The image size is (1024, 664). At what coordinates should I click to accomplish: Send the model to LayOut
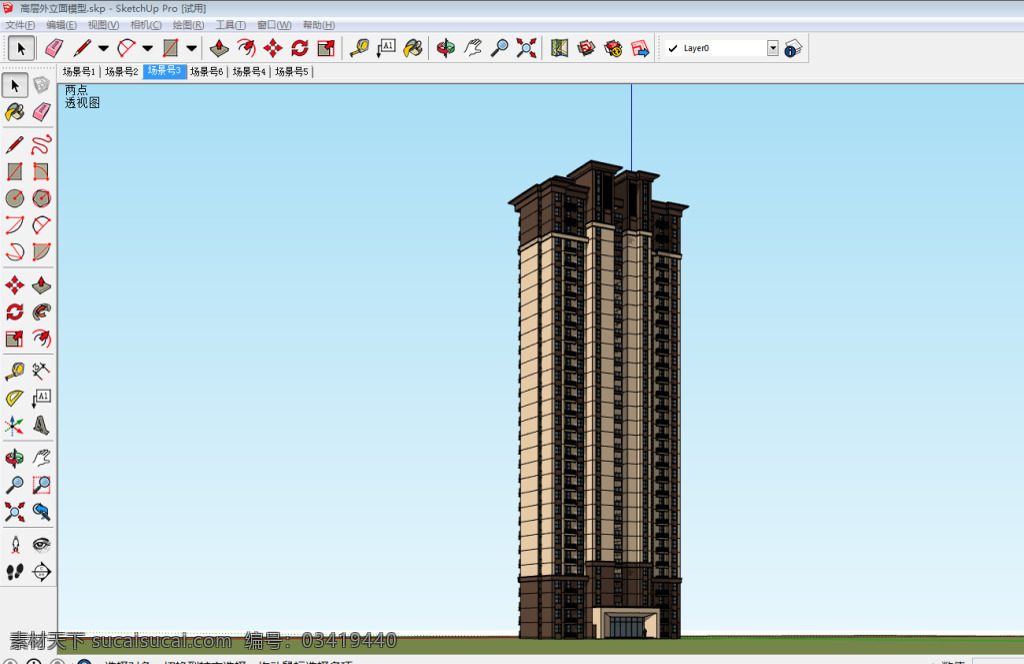640,48
